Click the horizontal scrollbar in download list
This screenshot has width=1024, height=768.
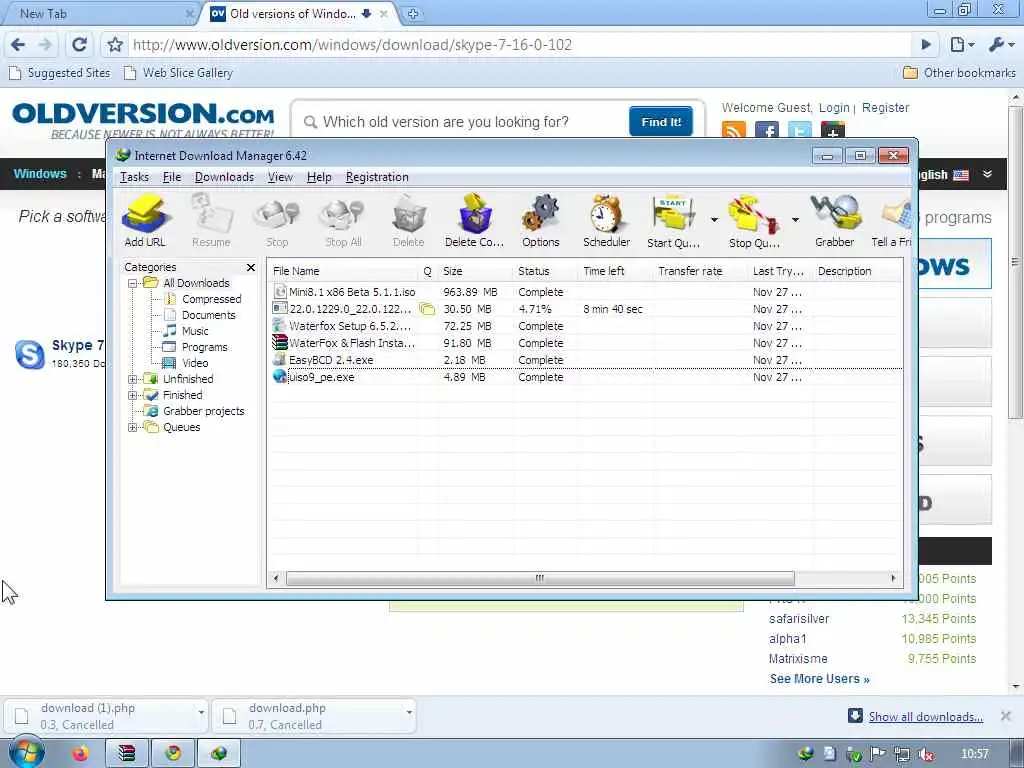coord(540,579)
